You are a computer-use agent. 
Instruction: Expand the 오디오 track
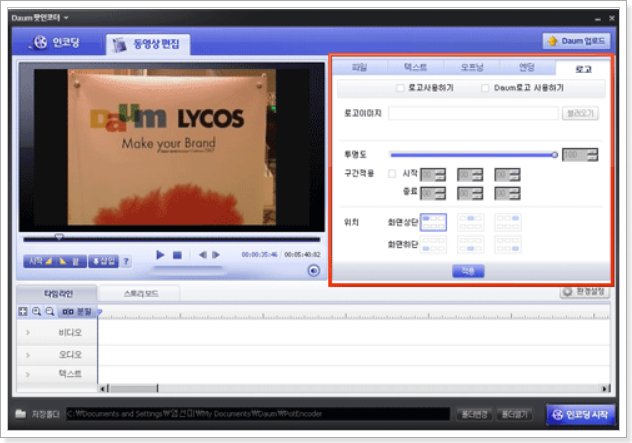28,355
